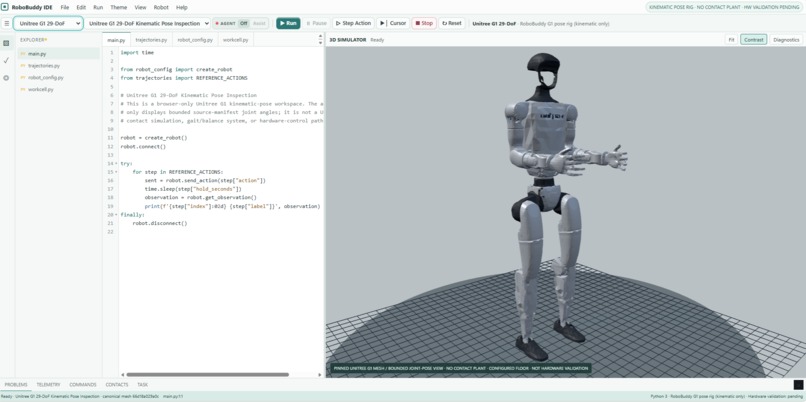The width and height of the screenshot is (806, 402).
Task: Click the 'main.py:11' status bar entry
Action: click(x=173, y=396)
